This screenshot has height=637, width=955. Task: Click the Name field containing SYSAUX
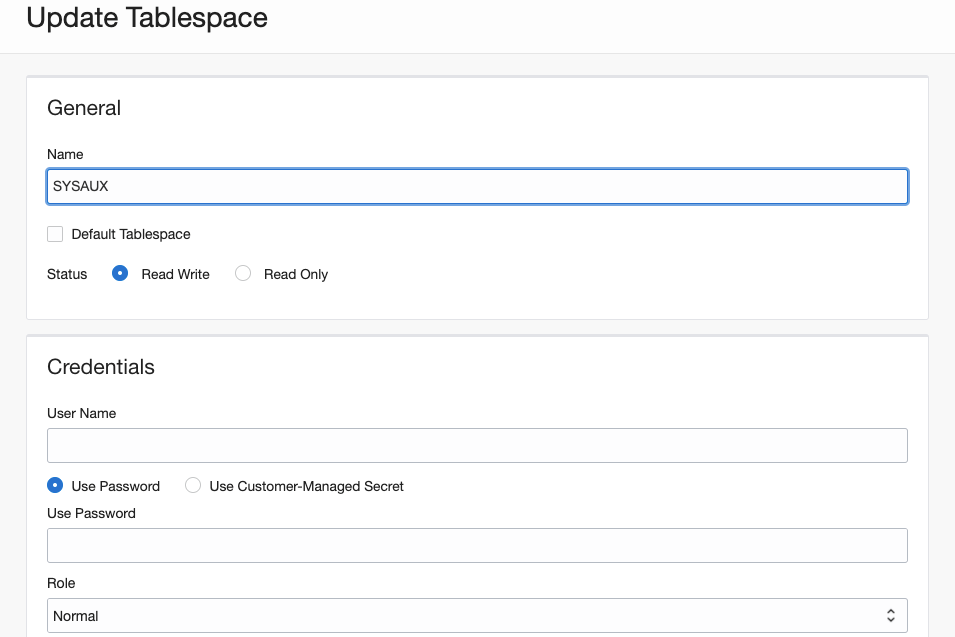477,186
